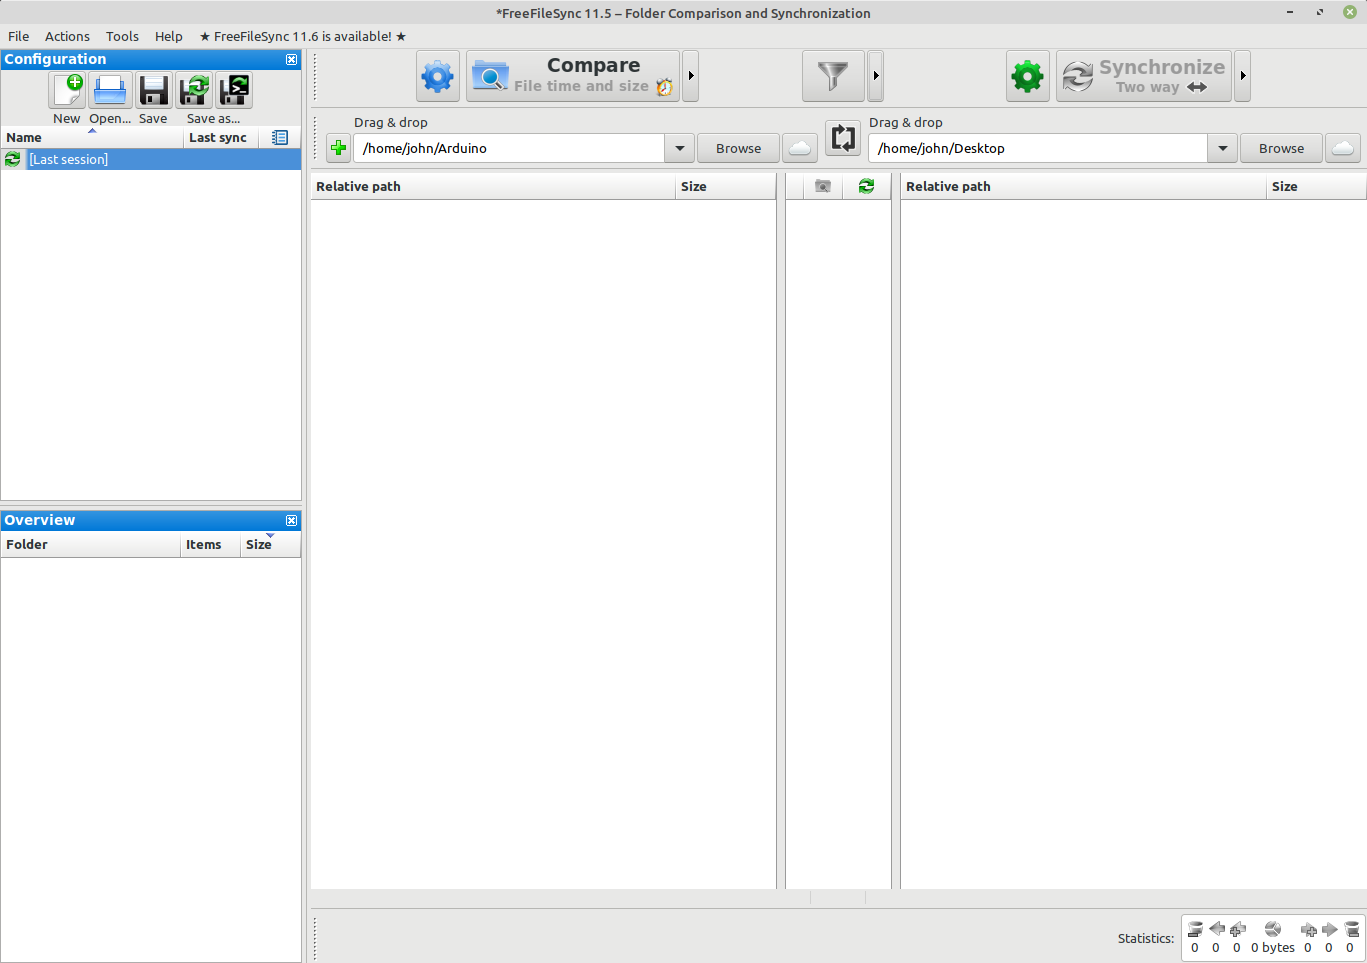Click Overview Items column header
1367x963 pixels.
(x=210, y=544)
